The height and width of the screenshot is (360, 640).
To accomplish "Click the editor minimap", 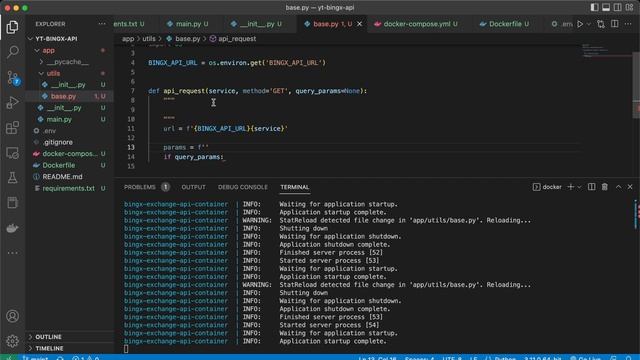I will point(607,51).
